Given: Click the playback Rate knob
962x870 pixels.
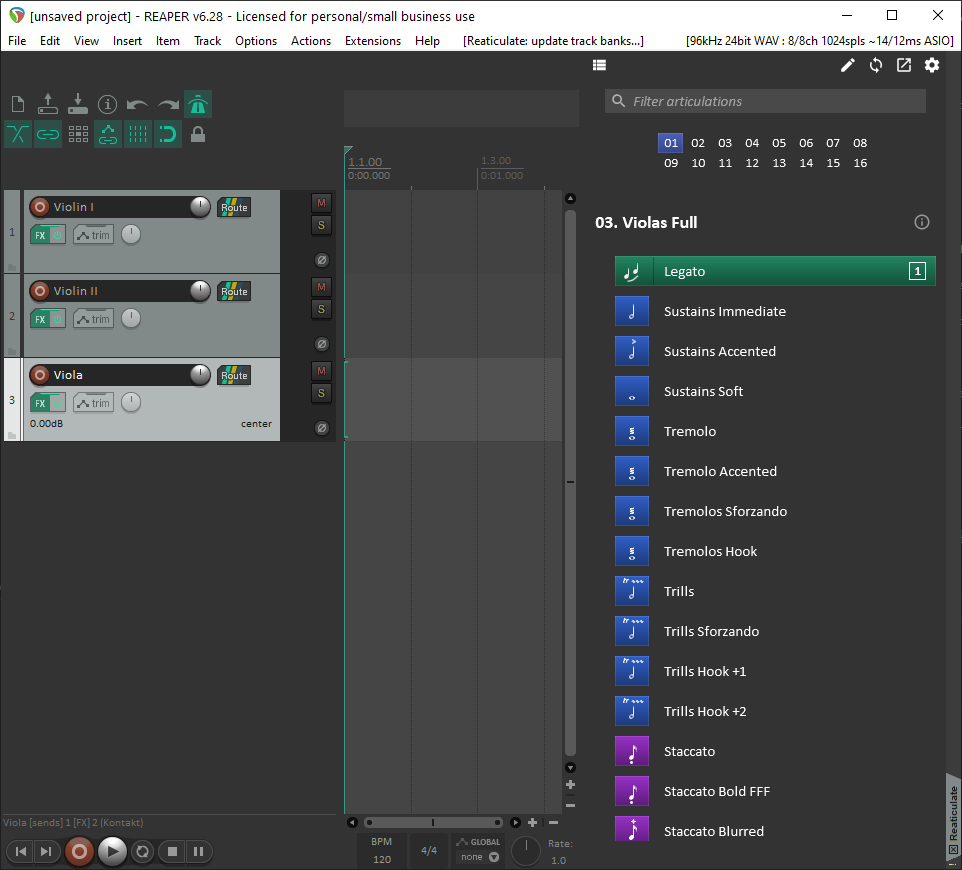Looking at the screenshot, I should coord(525,850).
